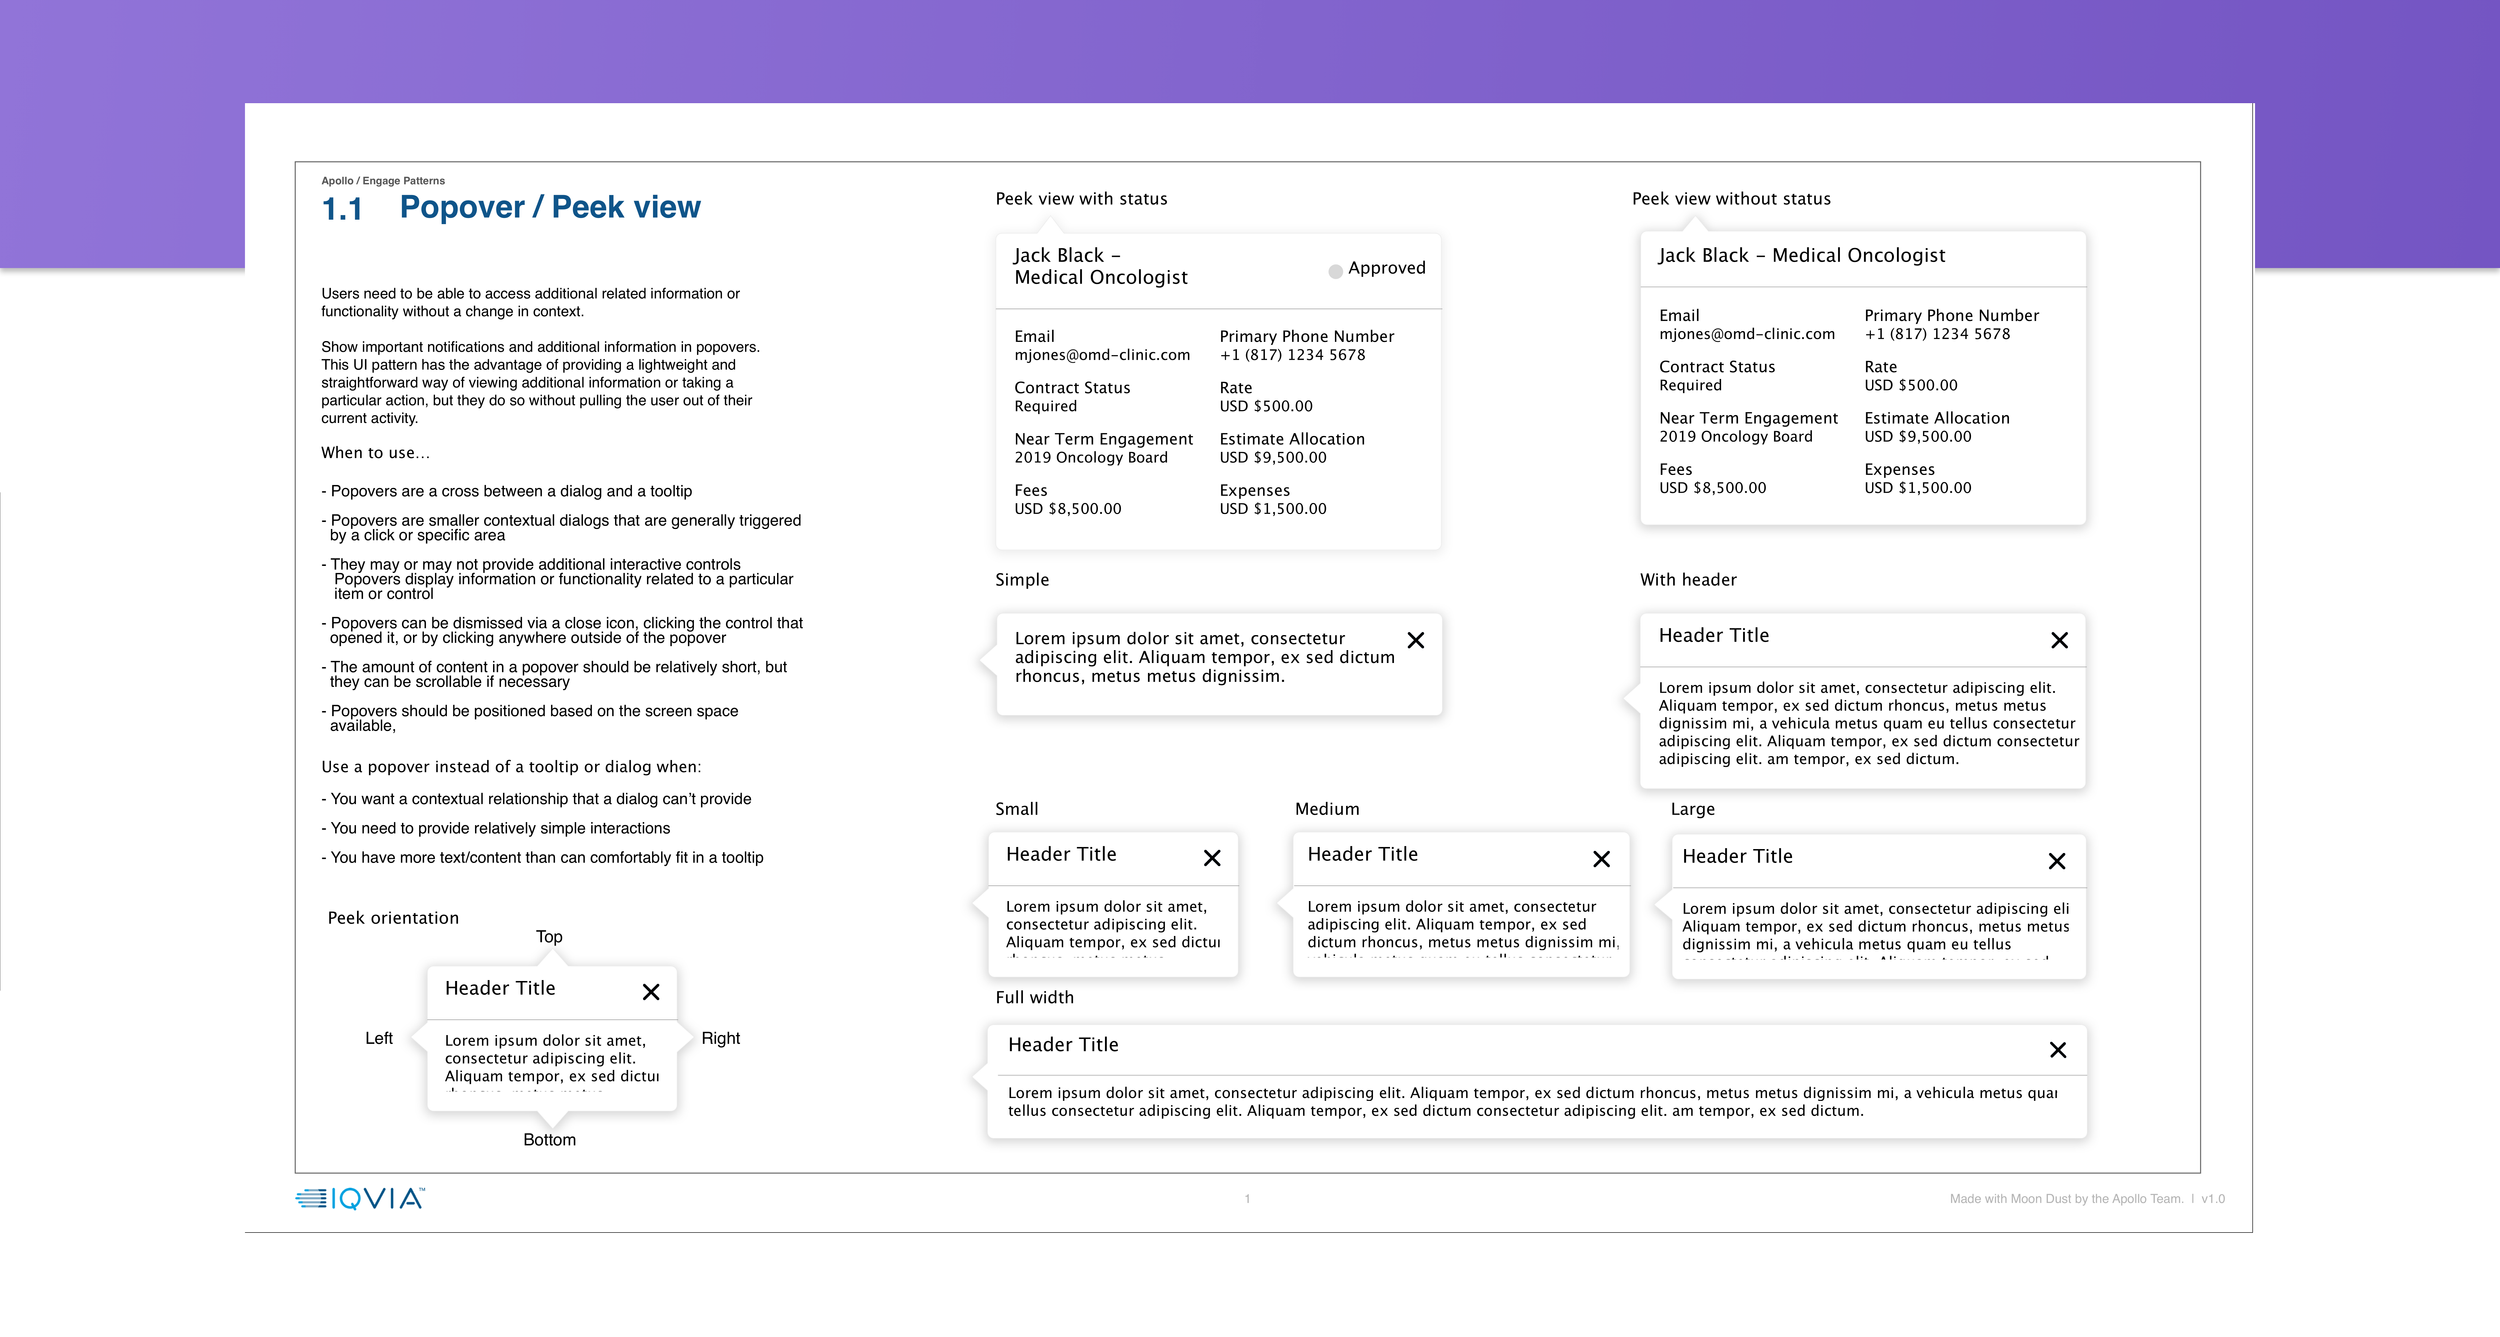Click Jack Black title in card without status
Image resolution: width=2500 pixels, height=1337 pixels.
coord(1801,255)
